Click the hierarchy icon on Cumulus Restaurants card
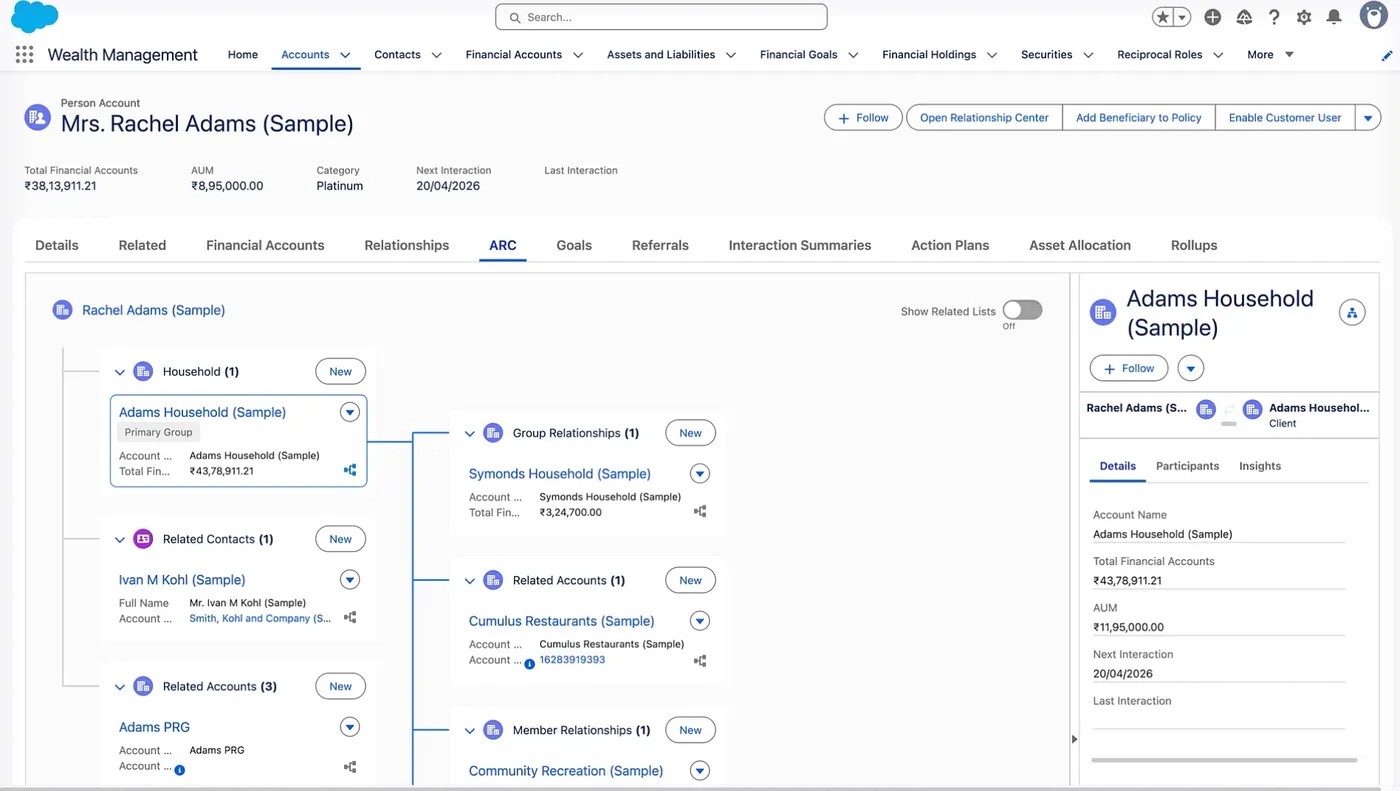 pos(700,660)
